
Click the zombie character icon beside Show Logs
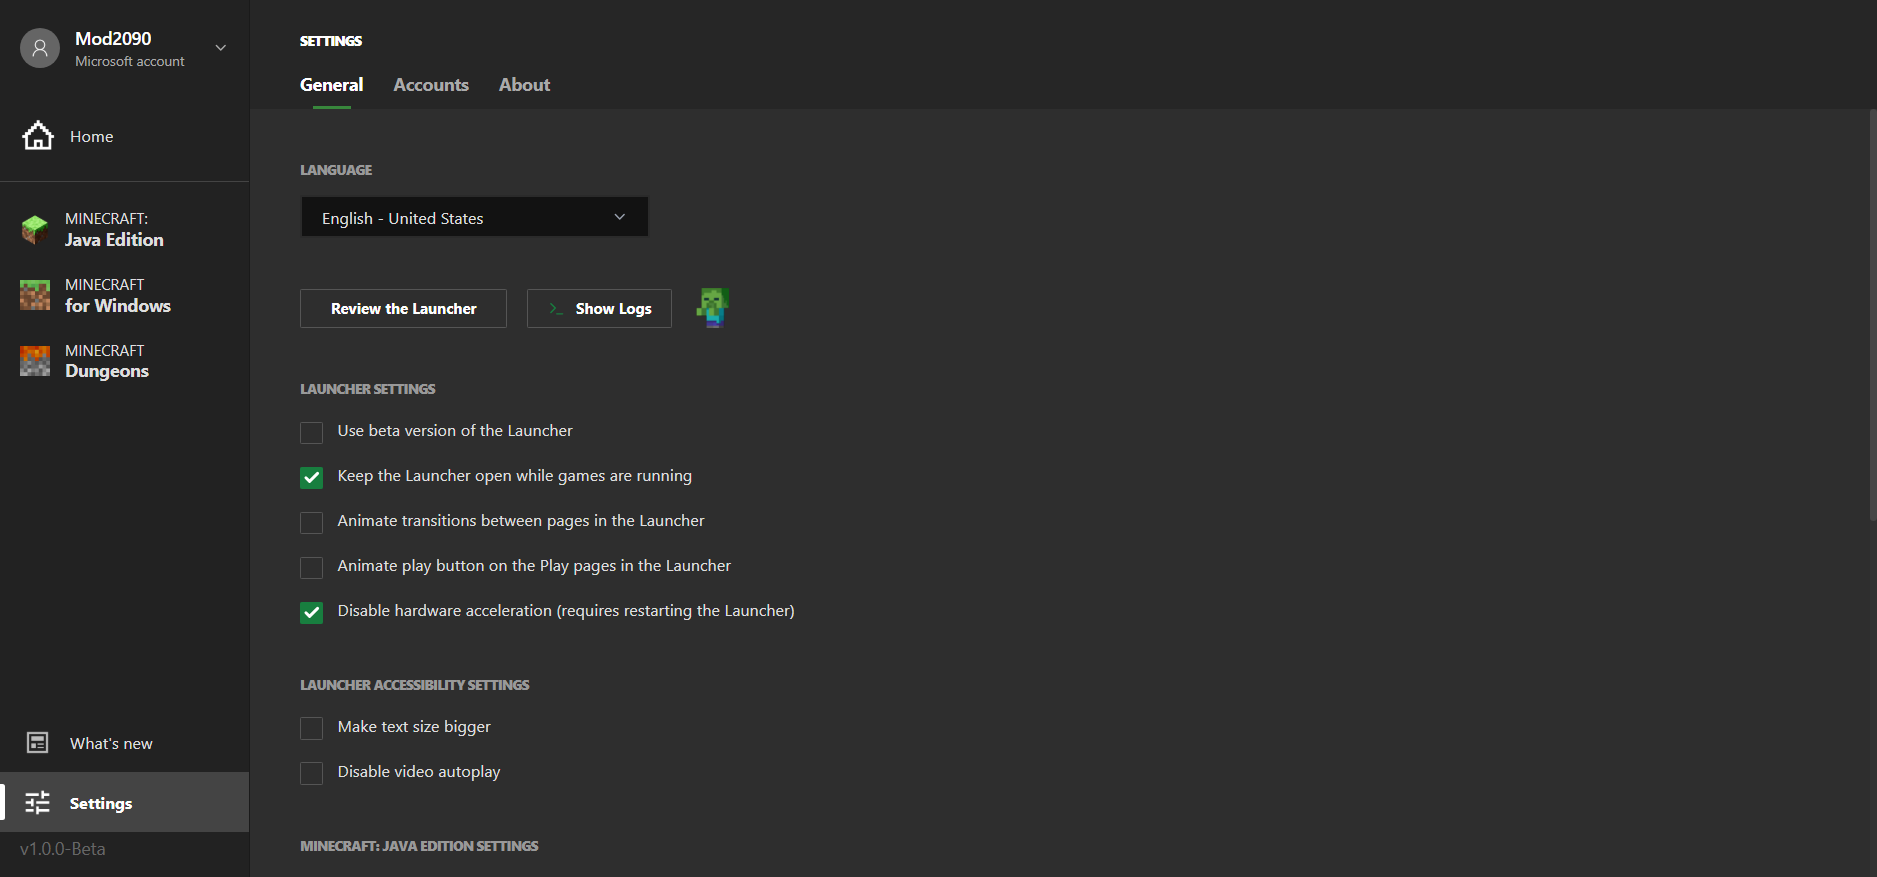(713, 308)
